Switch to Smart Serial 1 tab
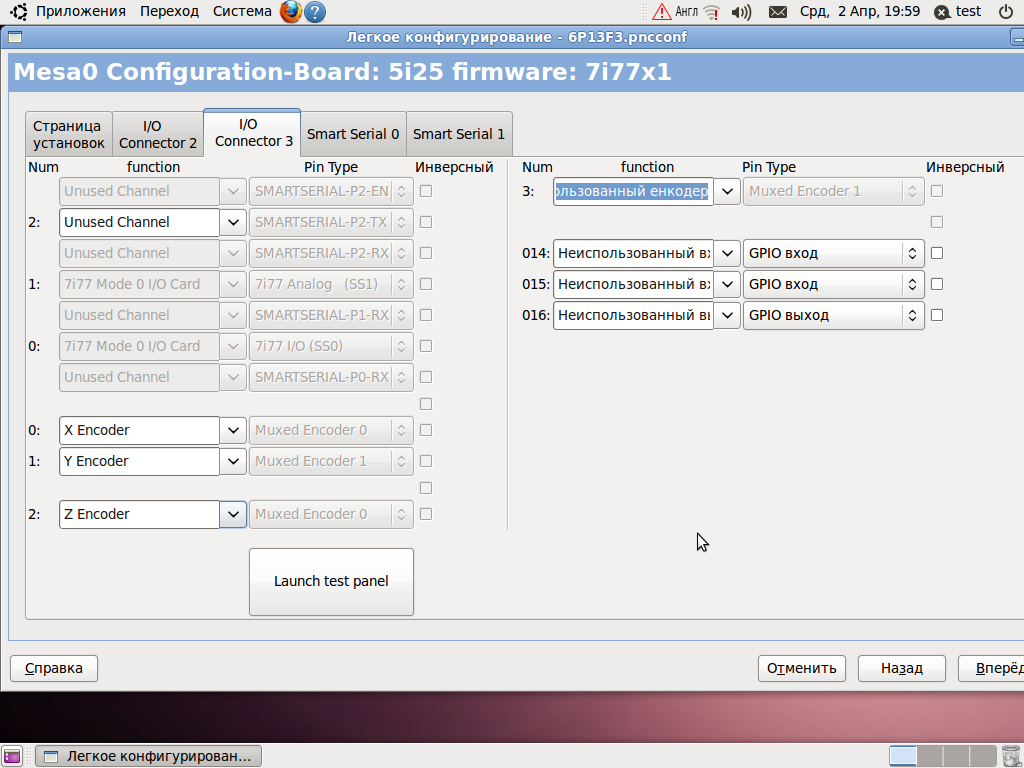 459,135
